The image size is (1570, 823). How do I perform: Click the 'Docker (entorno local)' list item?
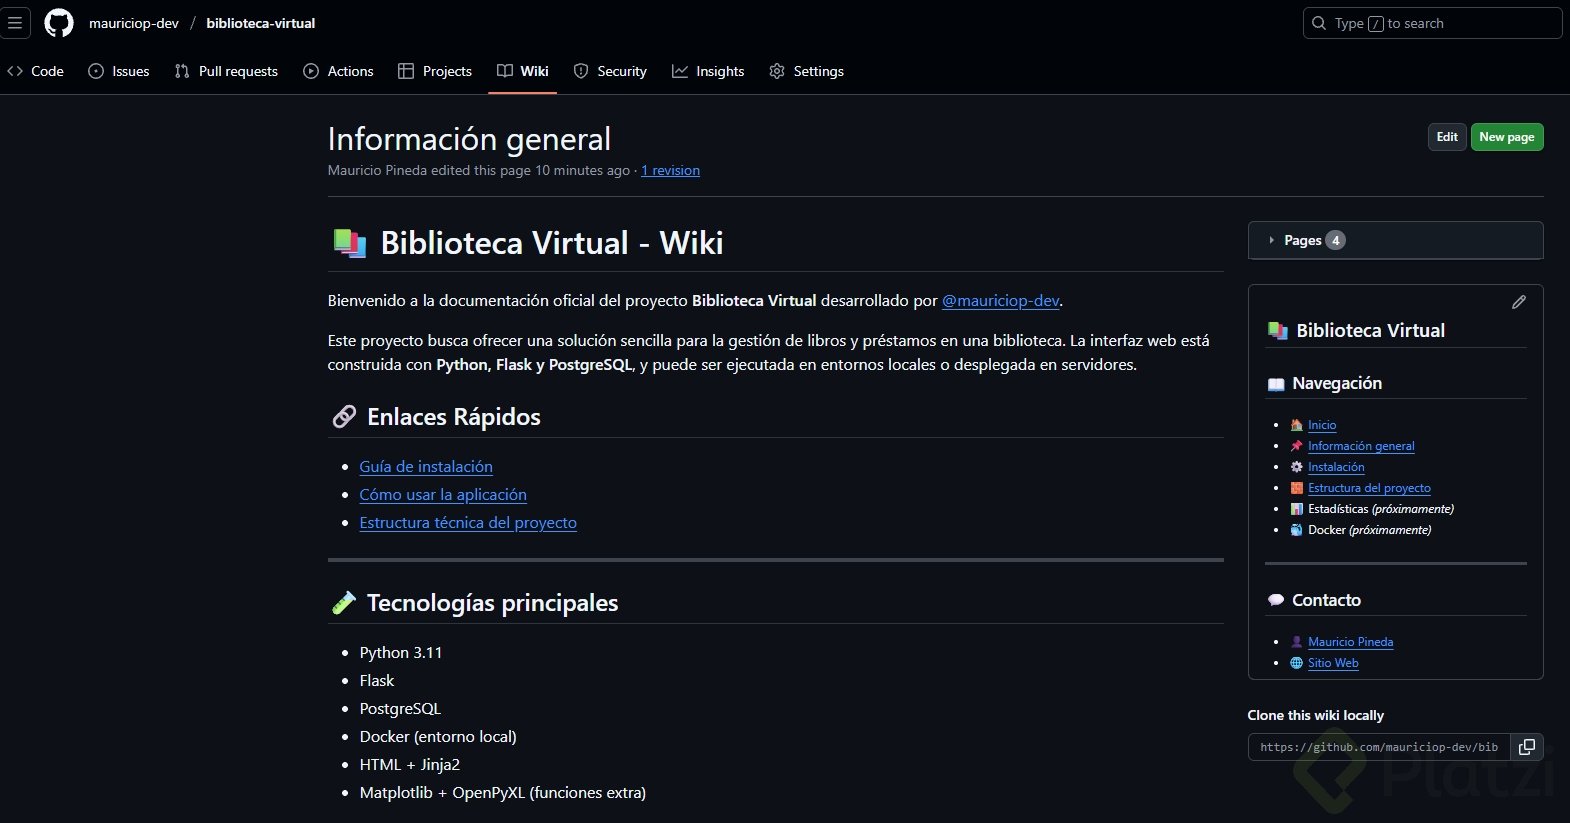[438, 736]
